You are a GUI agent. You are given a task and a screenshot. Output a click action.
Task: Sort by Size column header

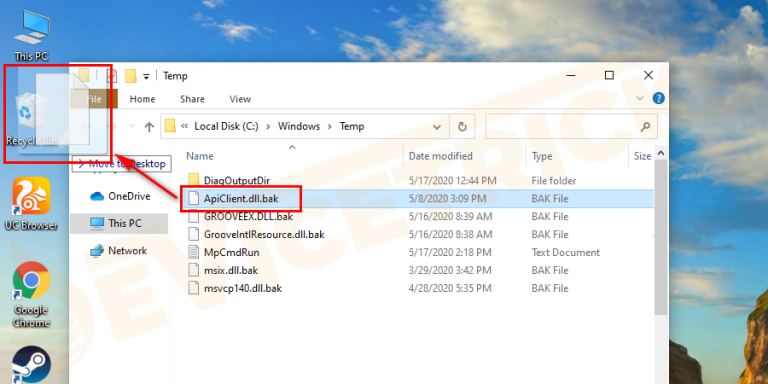point(642,156)
